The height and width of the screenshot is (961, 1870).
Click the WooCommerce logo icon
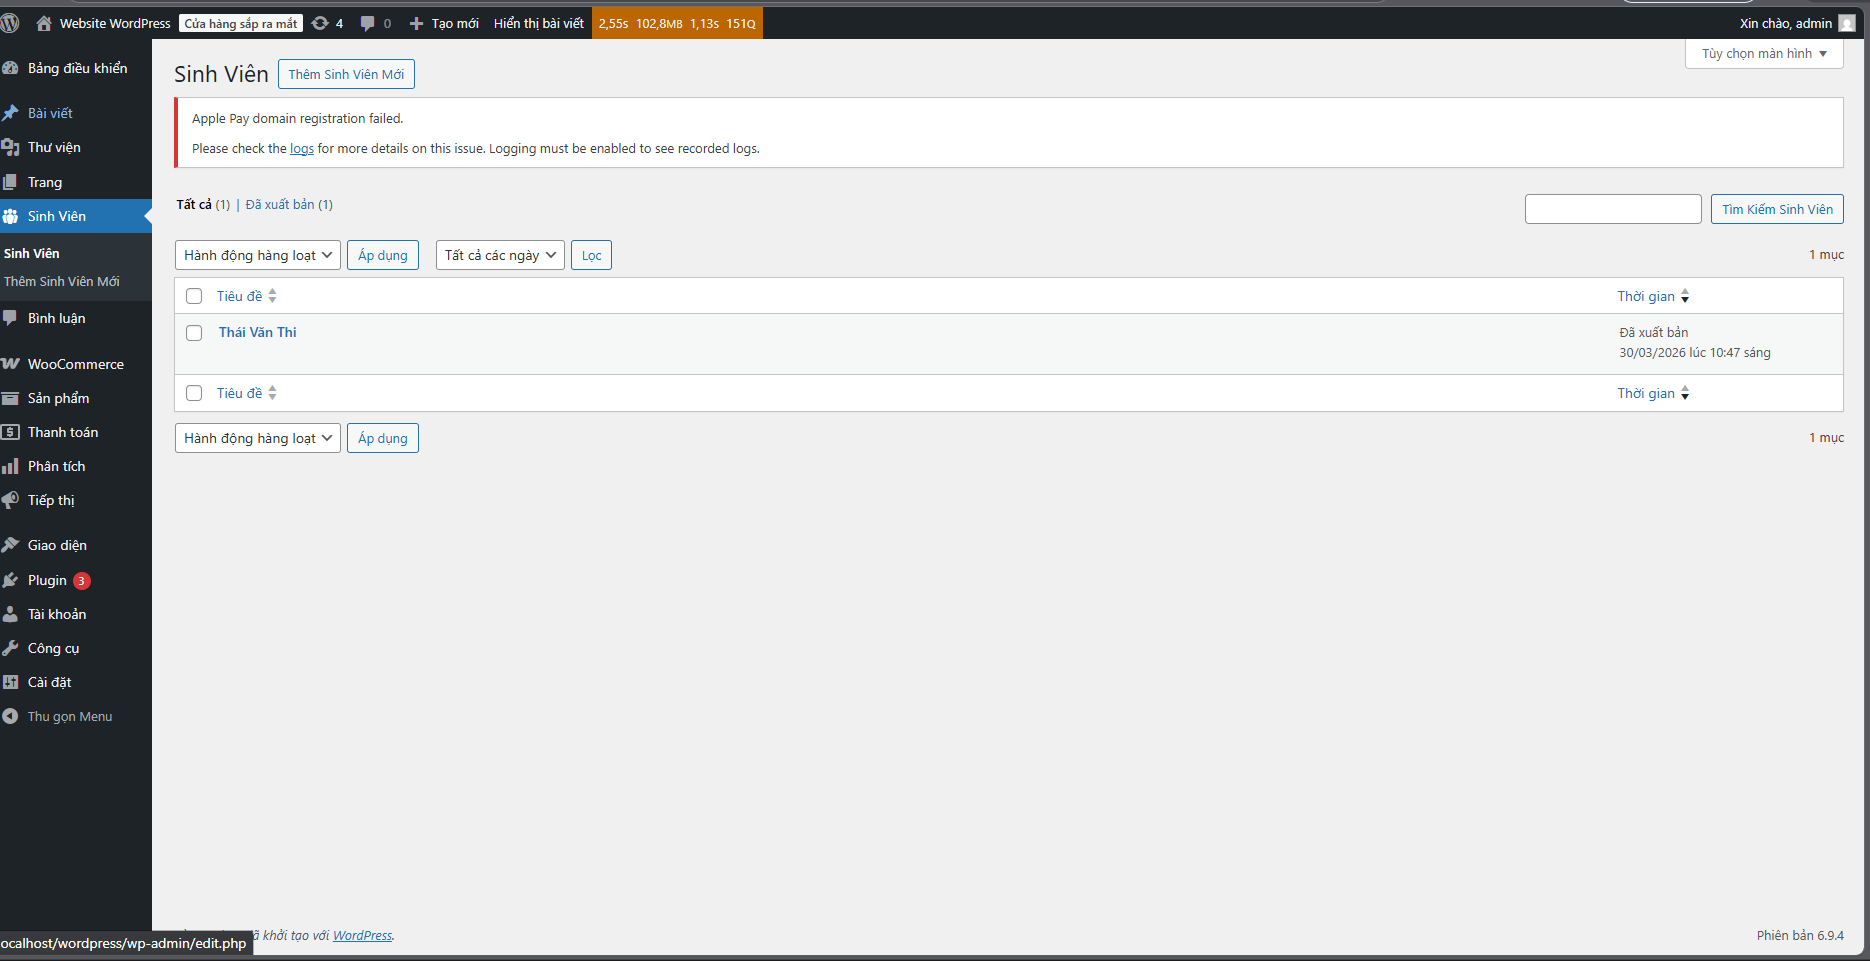pos(10,364)
